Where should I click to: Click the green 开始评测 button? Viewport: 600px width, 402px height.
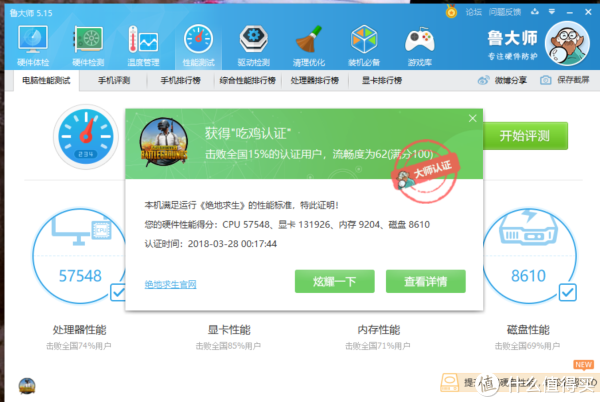click(x=525, y=136)
